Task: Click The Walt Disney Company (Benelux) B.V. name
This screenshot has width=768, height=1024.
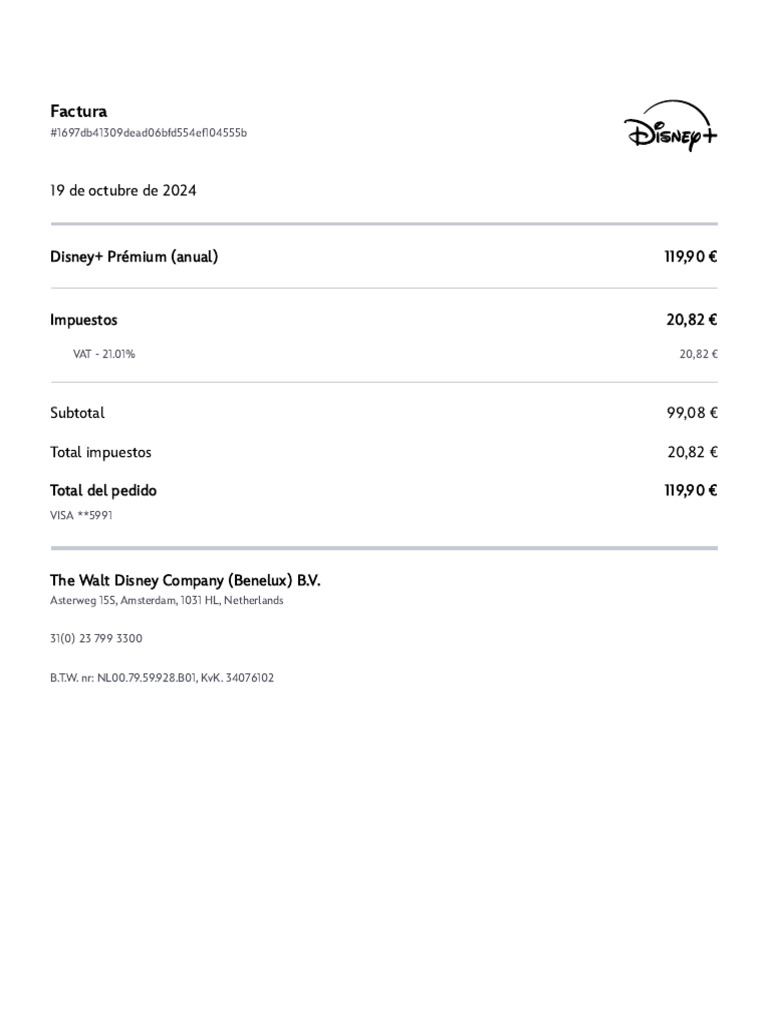Action: point(185,580)
